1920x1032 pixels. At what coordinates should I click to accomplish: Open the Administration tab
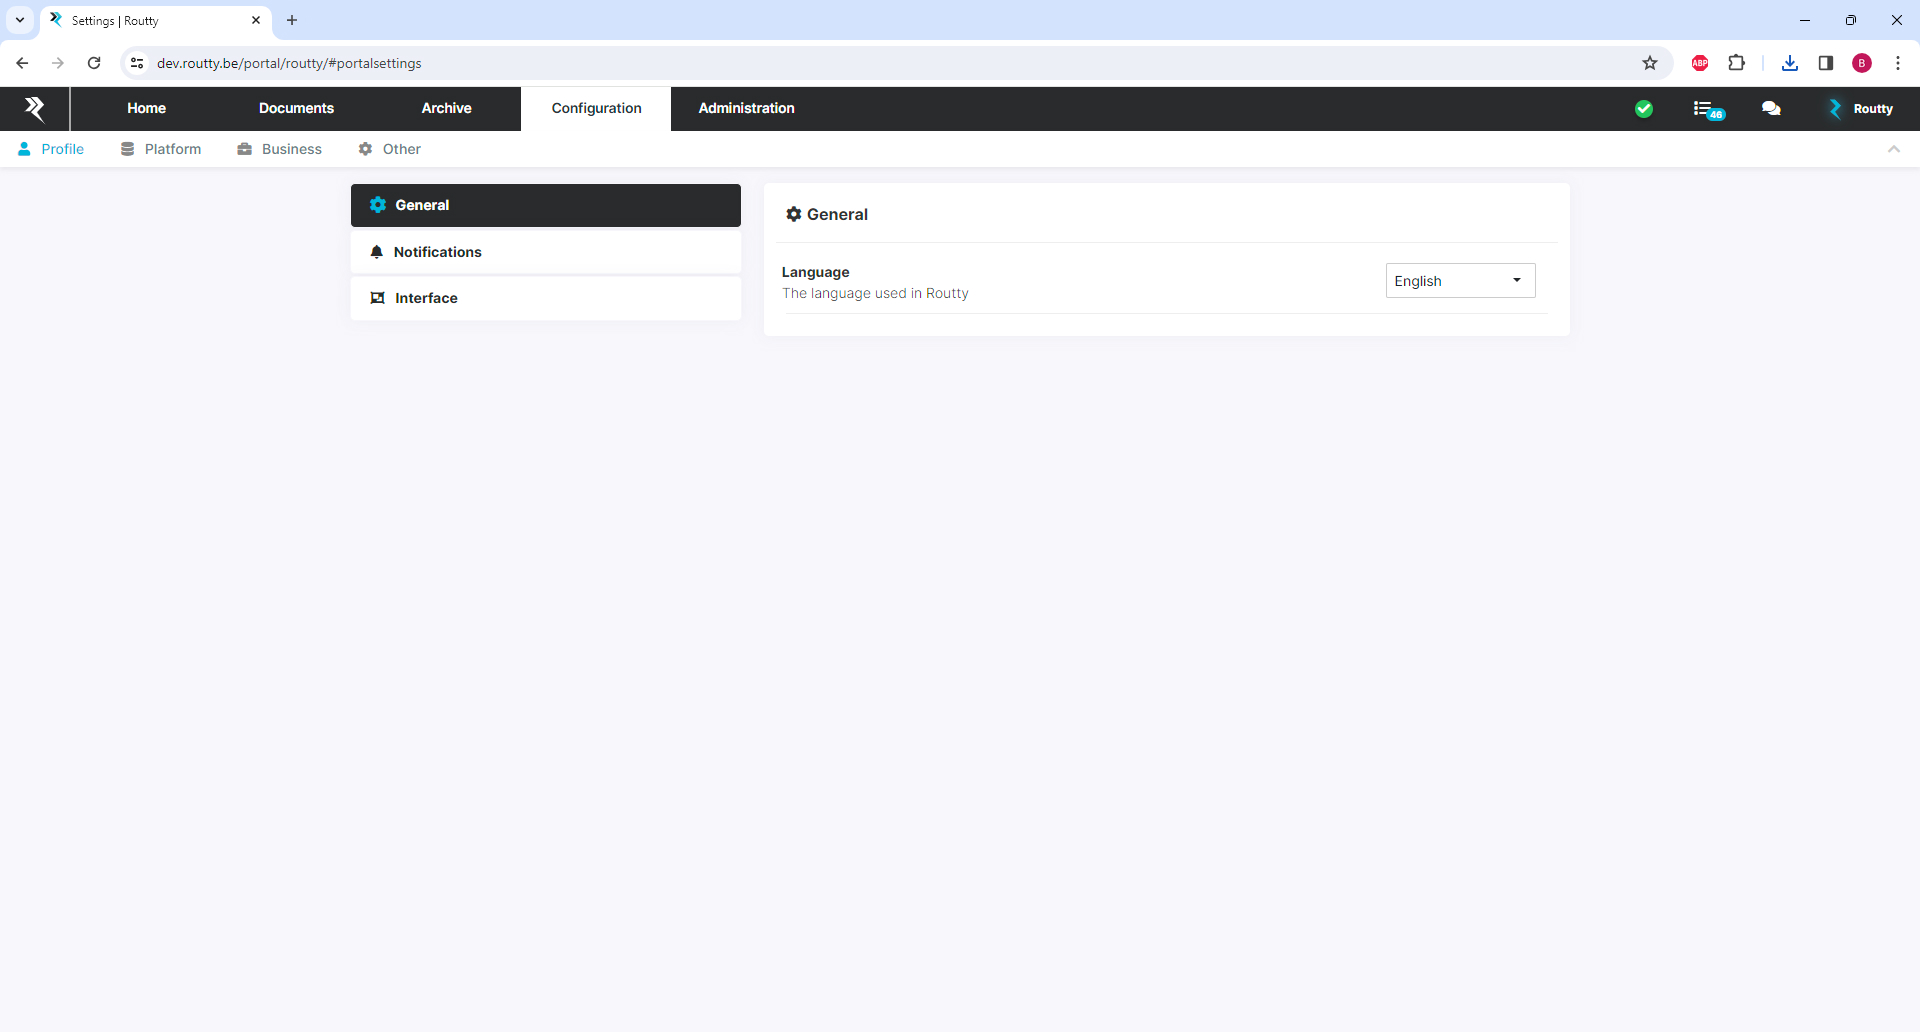coord(746,109)
